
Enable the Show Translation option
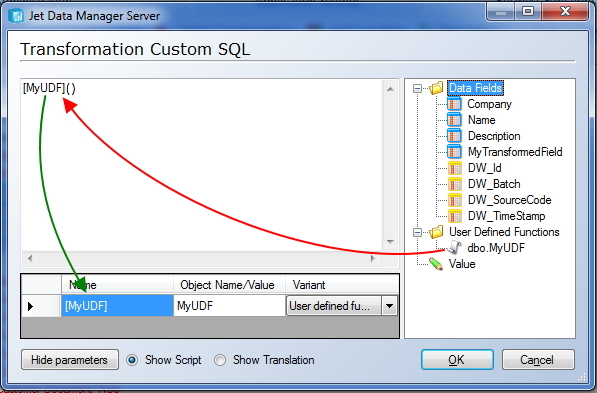pos(220,360)
